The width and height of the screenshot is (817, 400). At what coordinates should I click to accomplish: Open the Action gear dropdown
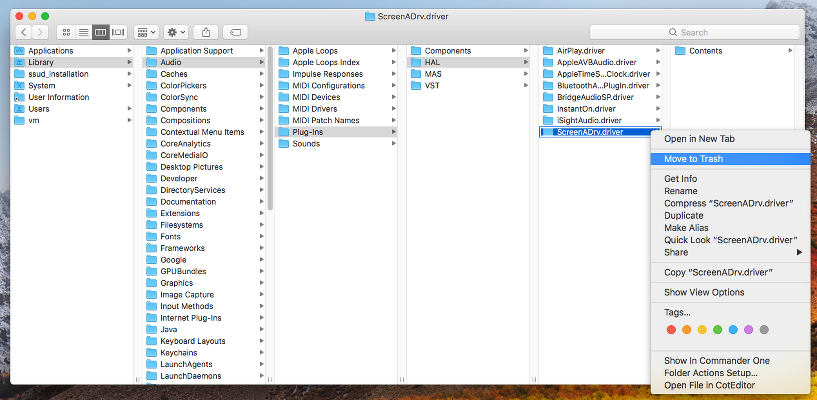pos(176,32)
